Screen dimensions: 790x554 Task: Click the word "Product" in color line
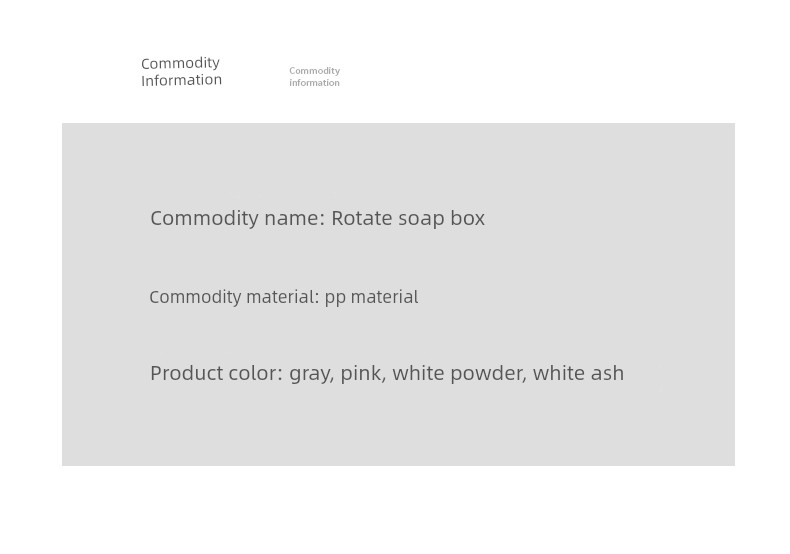coord(186,373)
